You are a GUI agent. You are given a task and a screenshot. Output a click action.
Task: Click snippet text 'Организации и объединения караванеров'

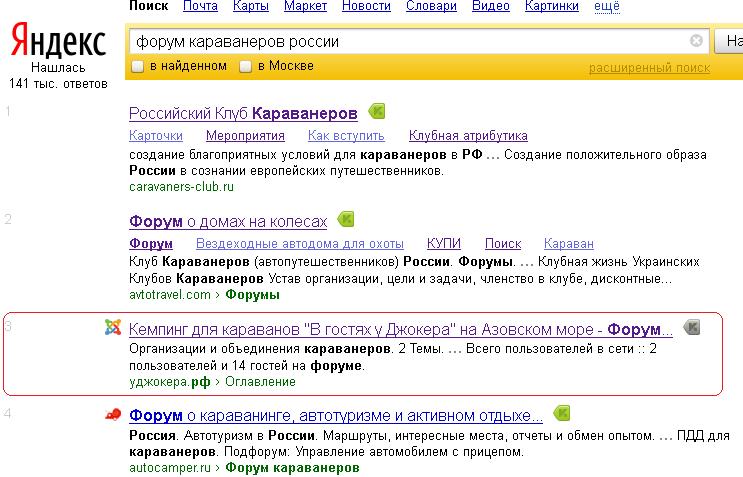point(260,349)
